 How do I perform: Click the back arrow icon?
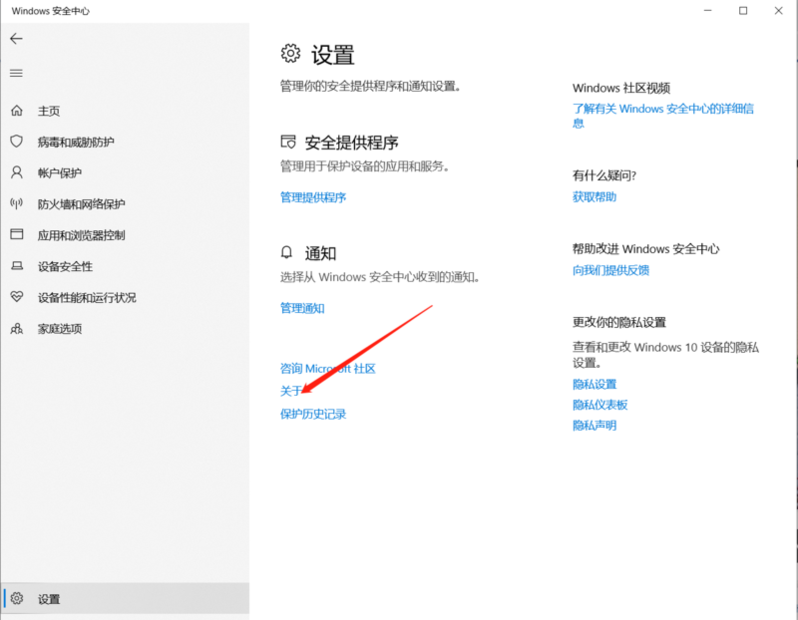click(x=16, y=39)
